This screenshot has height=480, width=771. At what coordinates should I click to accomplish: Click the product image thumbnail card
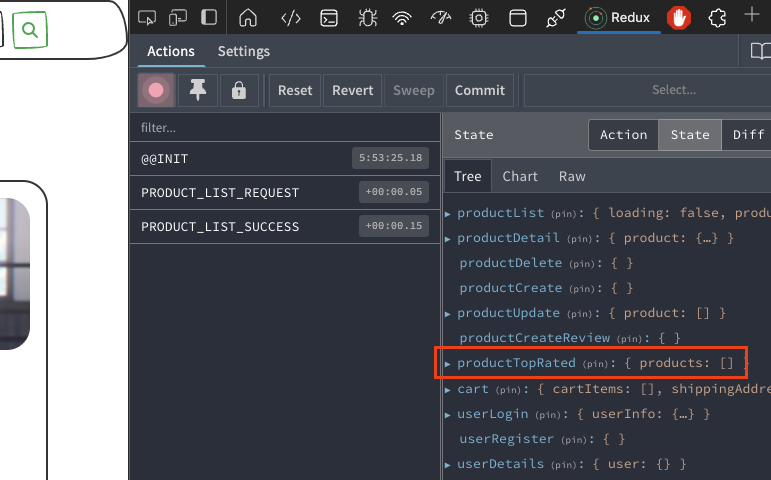(15, 273)
